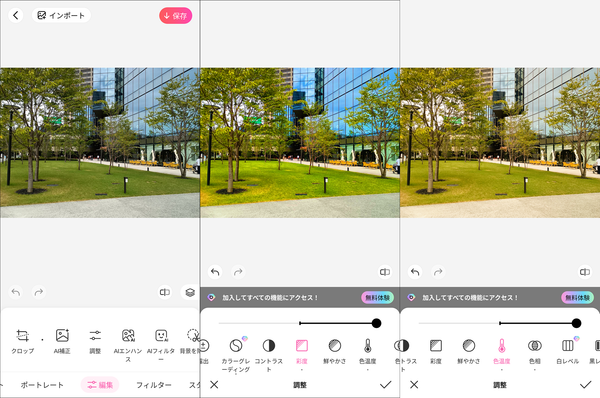Select 彩度 saturation in right screen

coord(436,351)
